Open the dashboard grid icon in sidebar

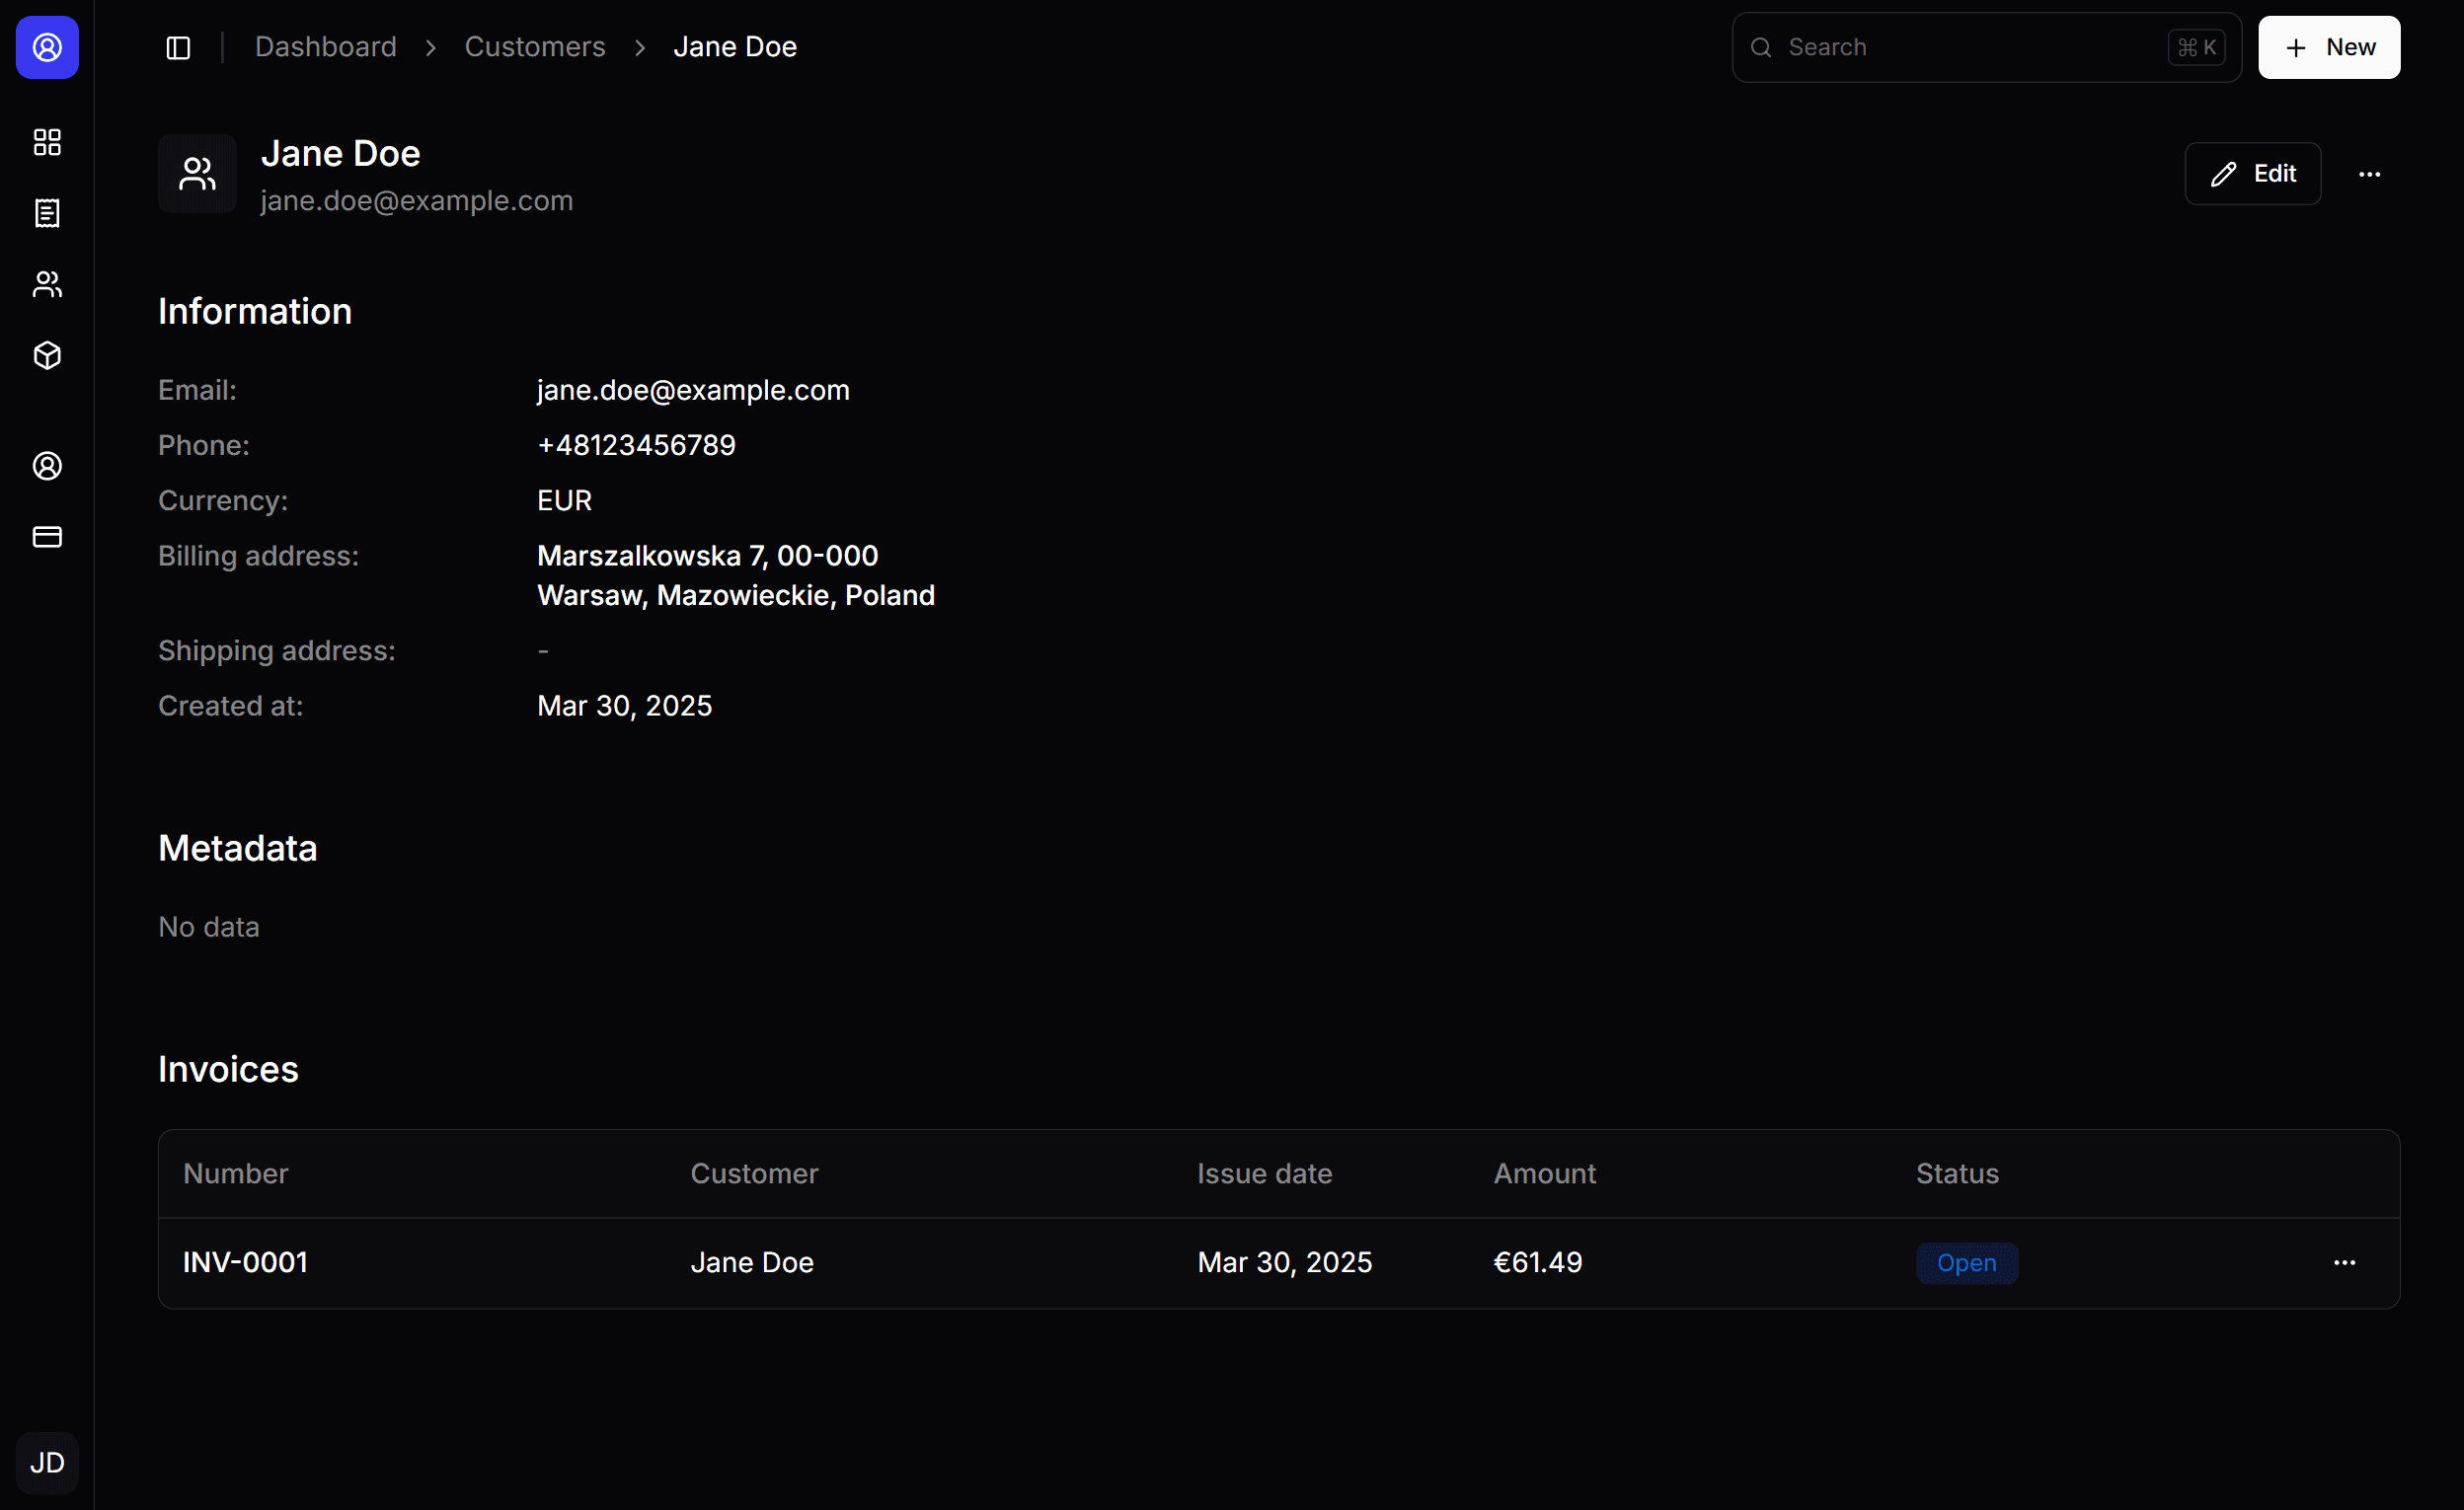[x=47, y=142]
